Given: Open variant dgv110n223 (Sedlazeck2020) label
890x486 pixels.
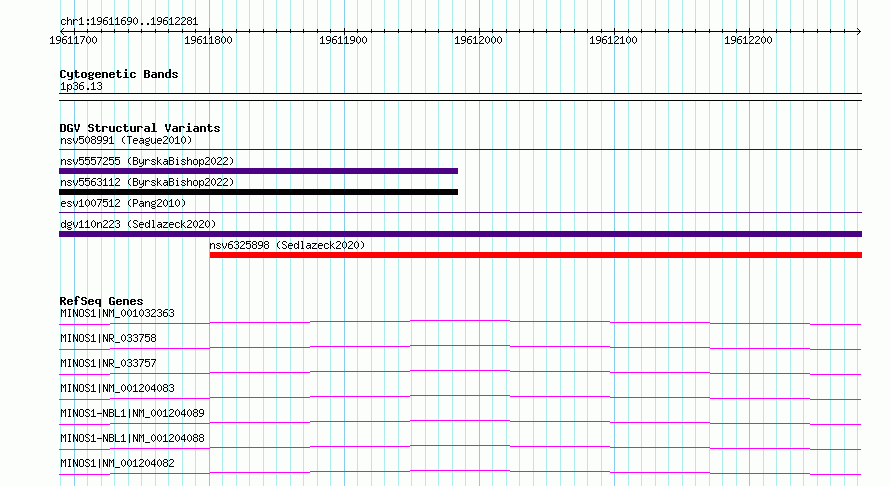Looking at the screenshot, I should click(x=138, y=224).
